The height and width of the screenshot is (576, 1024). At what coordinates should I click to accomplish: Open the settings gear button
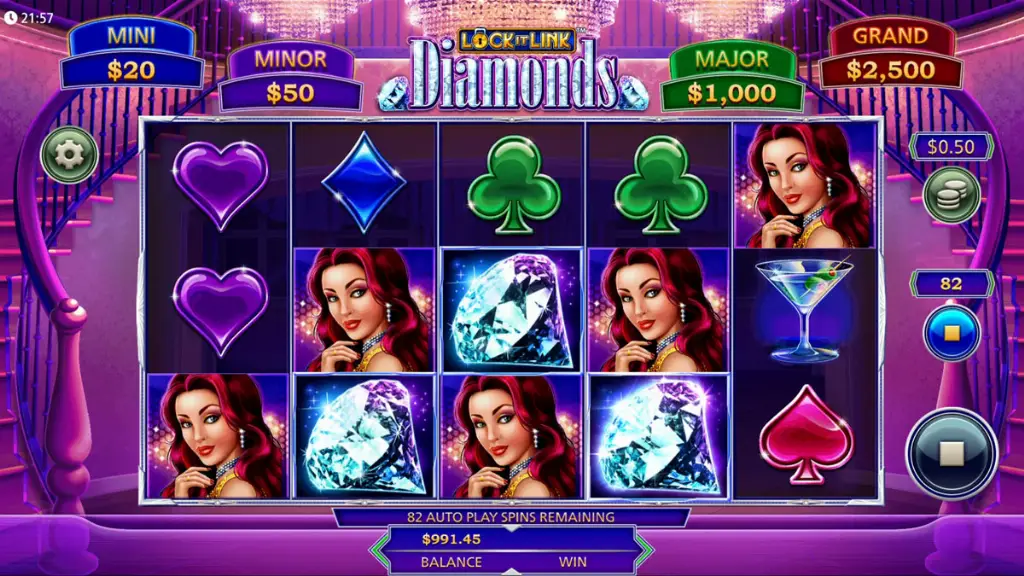pyautogui.click(x=69, y=155)
